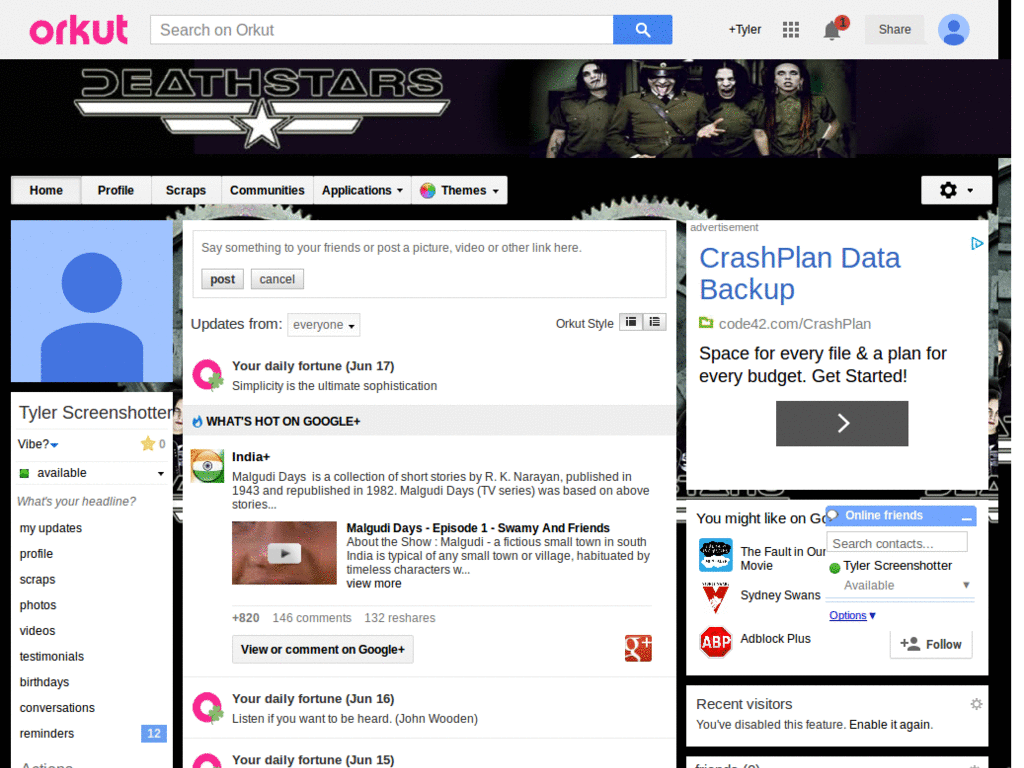
Task: Open conversations in sidebar
Action: [x=57, y=708]
